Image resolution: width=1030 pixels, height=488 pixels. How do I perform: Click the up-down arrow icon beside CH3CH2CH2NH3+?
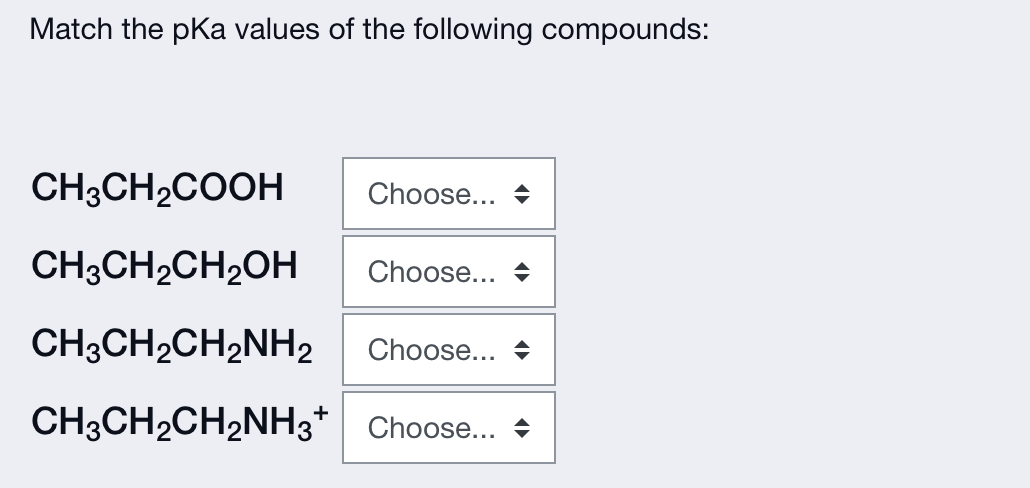point(522,427)
